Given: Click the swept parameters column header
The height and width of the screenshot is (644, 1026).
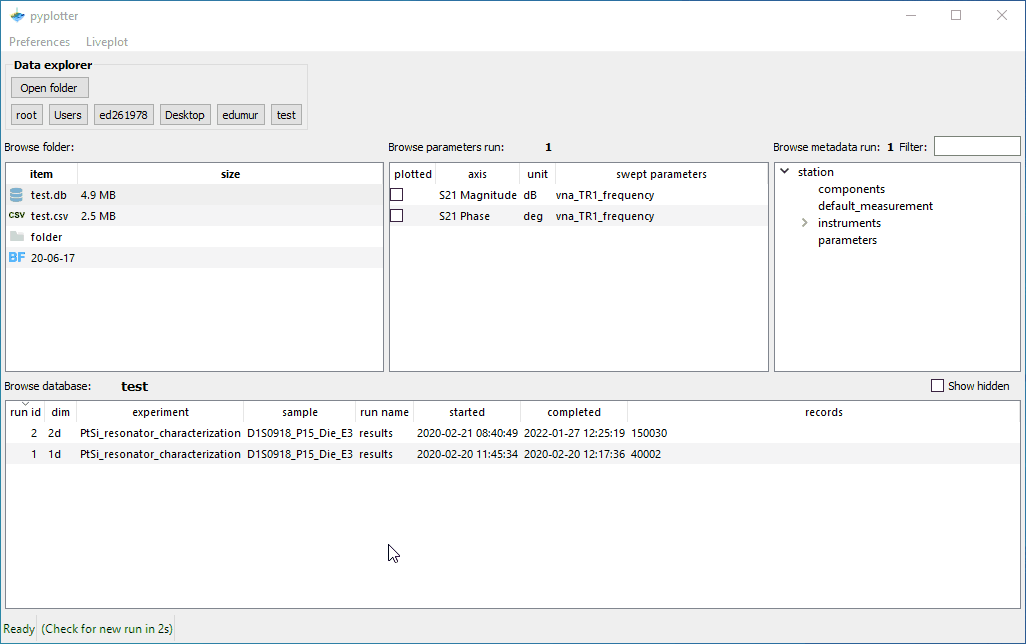Looking at the screenshot, I should click(x=661, y=174).
